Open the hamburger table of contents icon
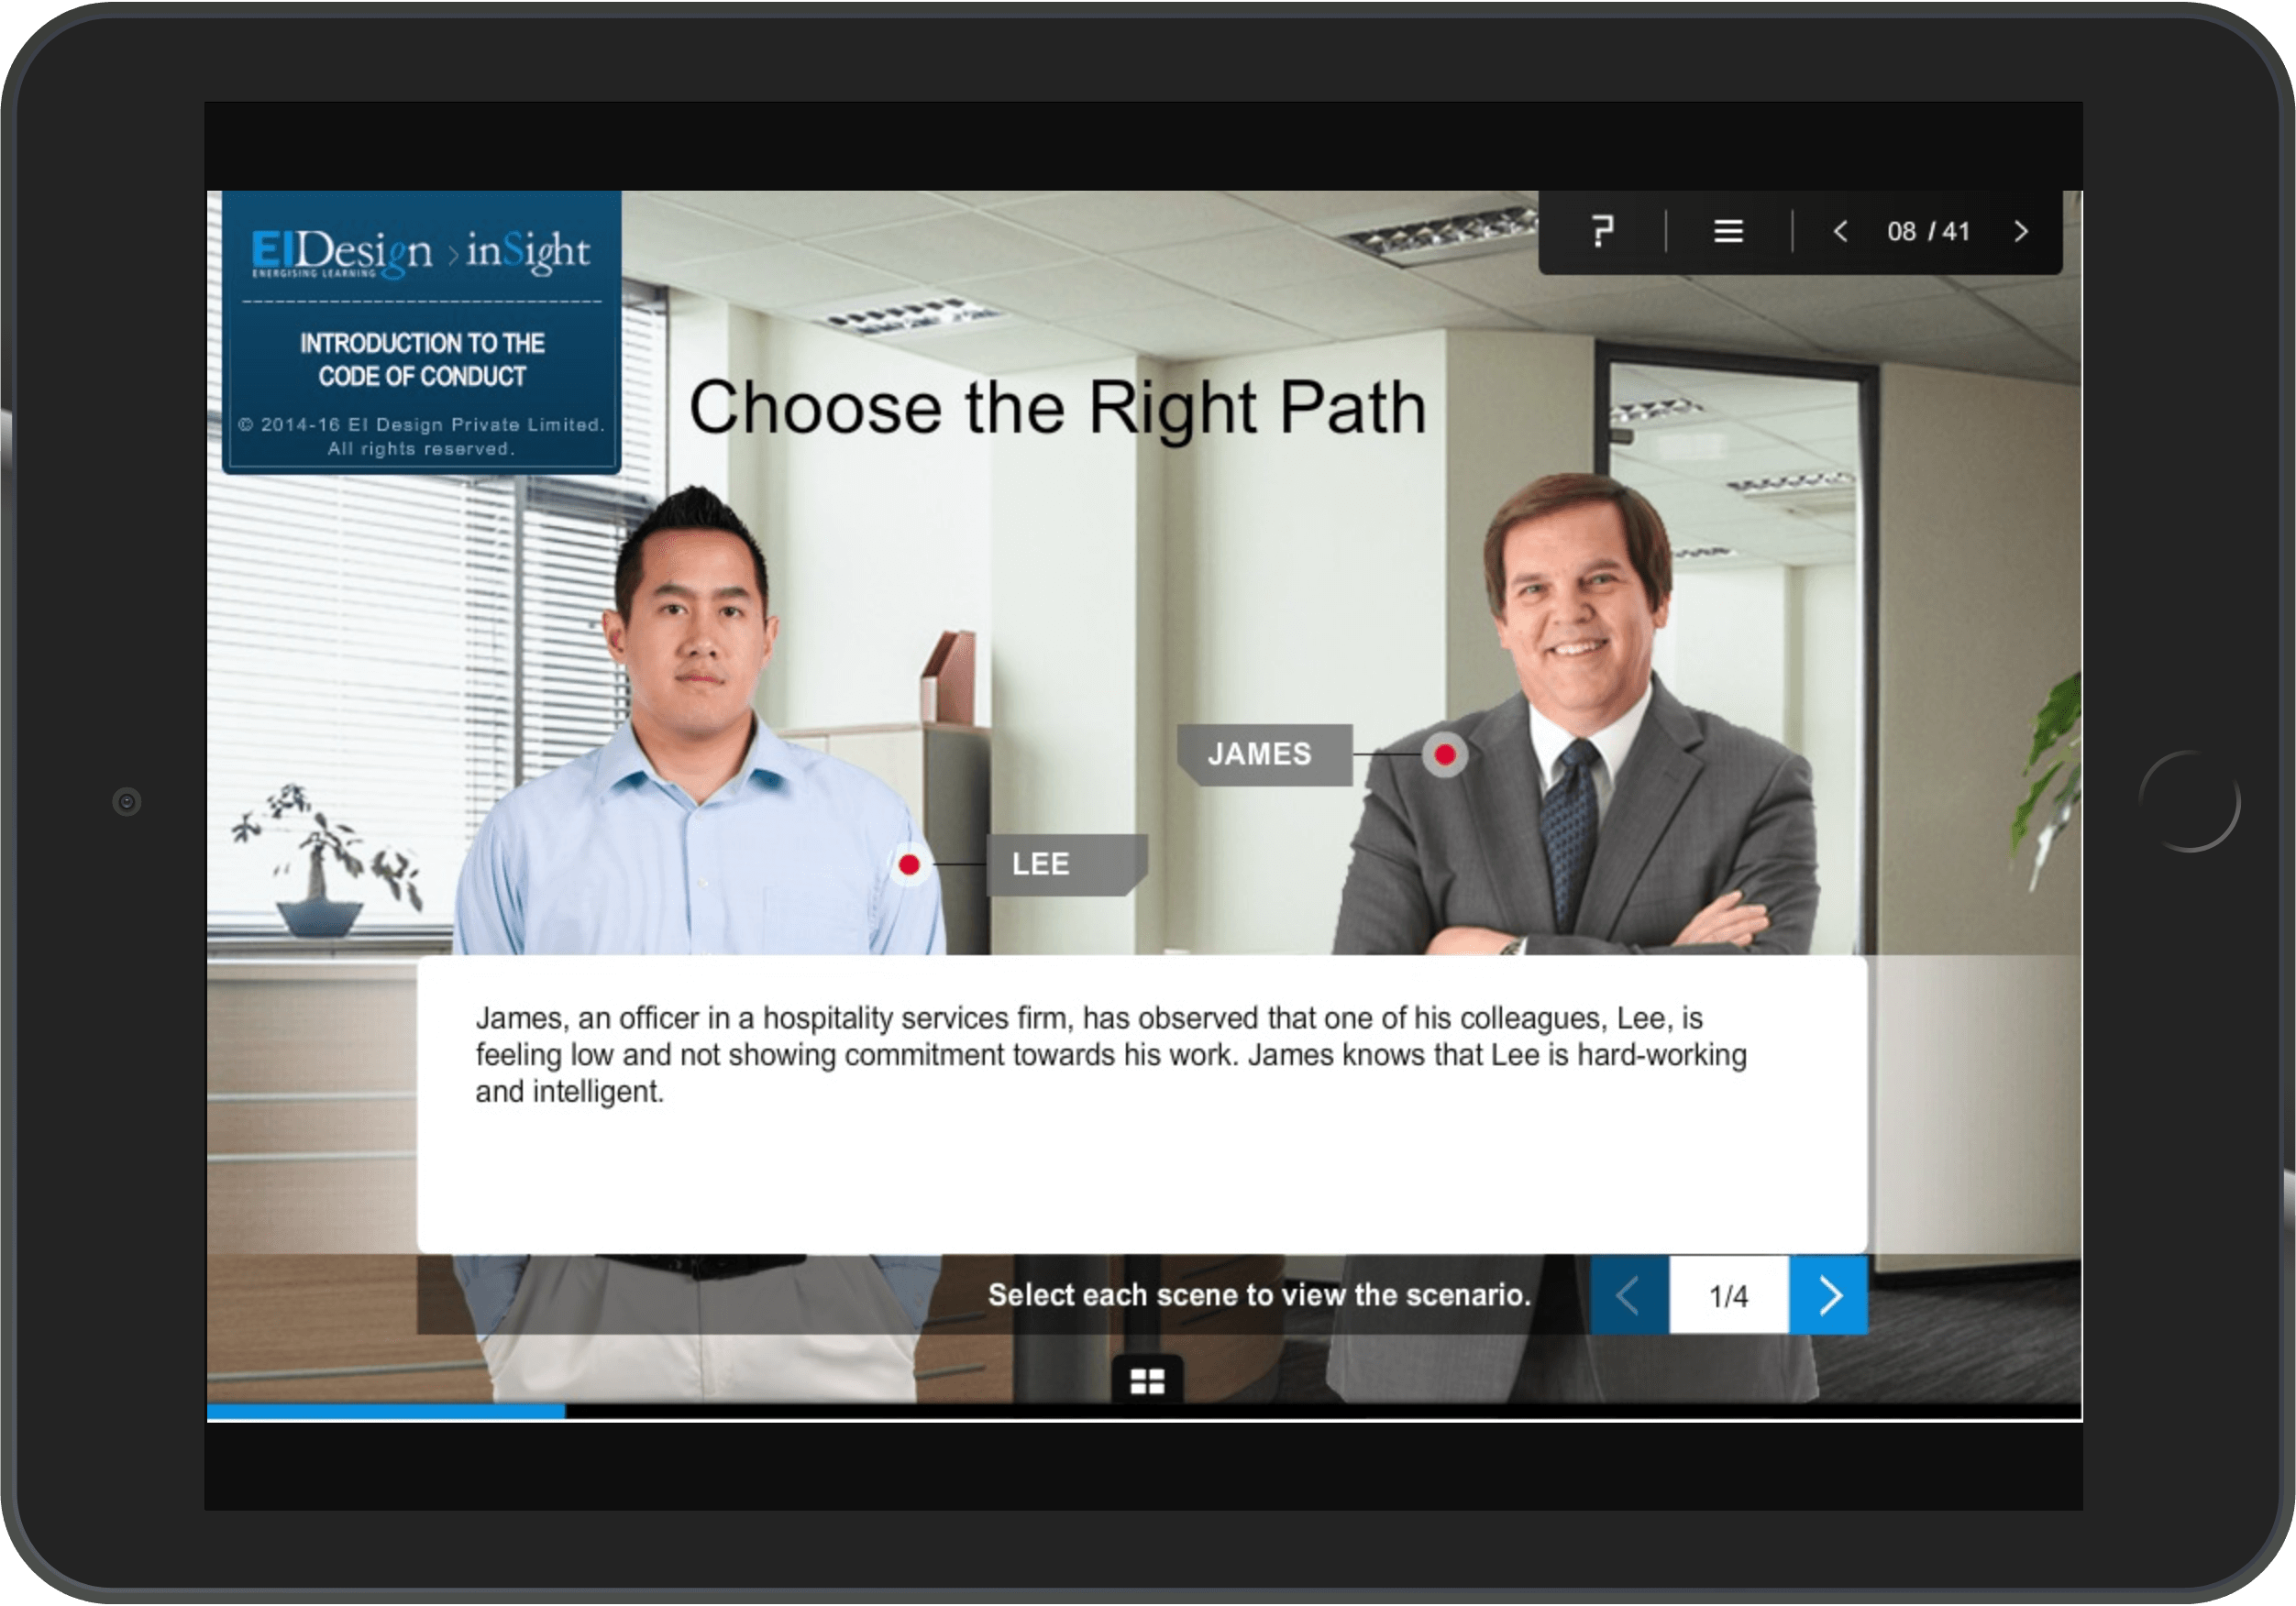Screen dimensions: 2296x1606 [x=1728, y=231]
